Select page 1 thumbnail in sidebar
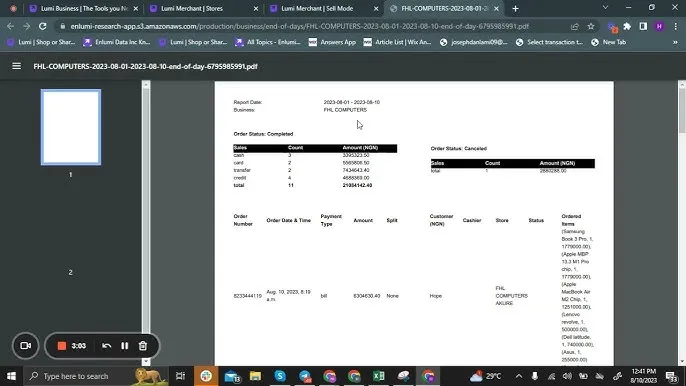Image resolution: width=686 pixels, height=386 pixels. (x=71, y=127)
